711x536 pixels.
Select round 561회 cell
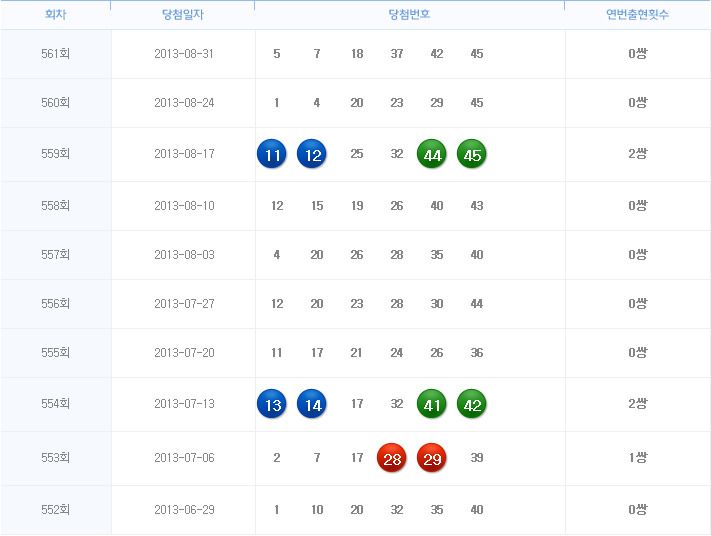(55, 54)
